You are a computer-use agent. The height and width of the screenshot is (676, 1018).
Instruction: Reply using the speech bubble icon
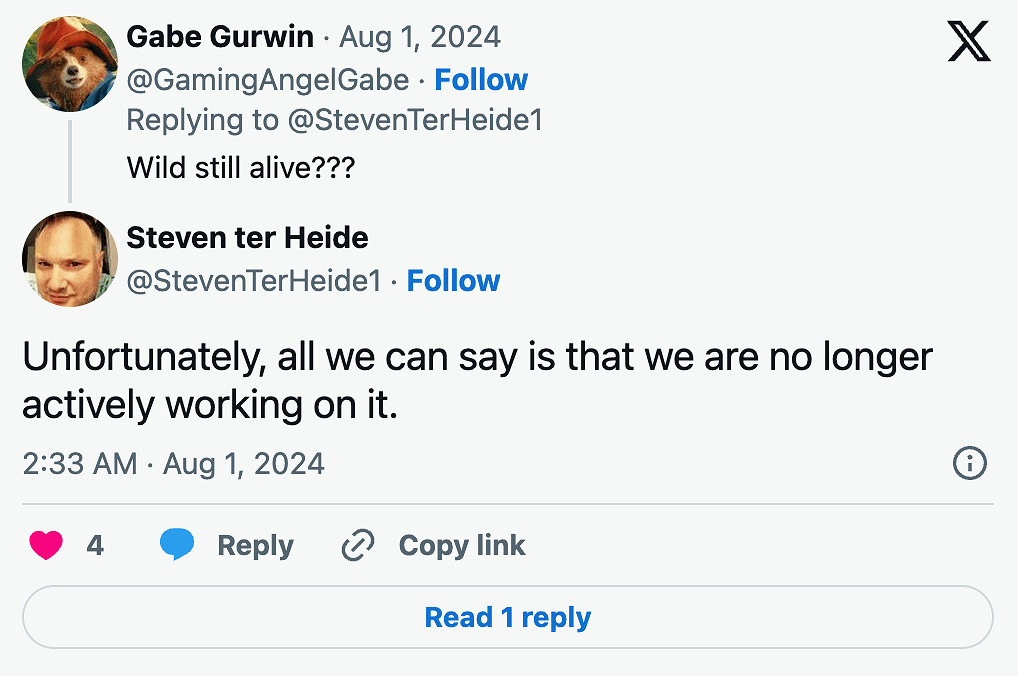(x=177, y=545)
